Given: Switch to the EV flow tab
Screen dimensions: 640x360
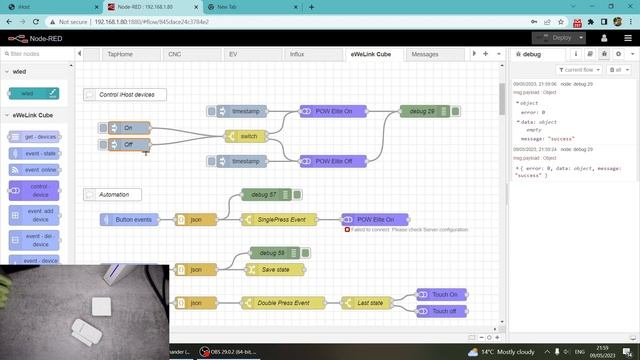Looking at the screenshot, I should pos(253,54).
